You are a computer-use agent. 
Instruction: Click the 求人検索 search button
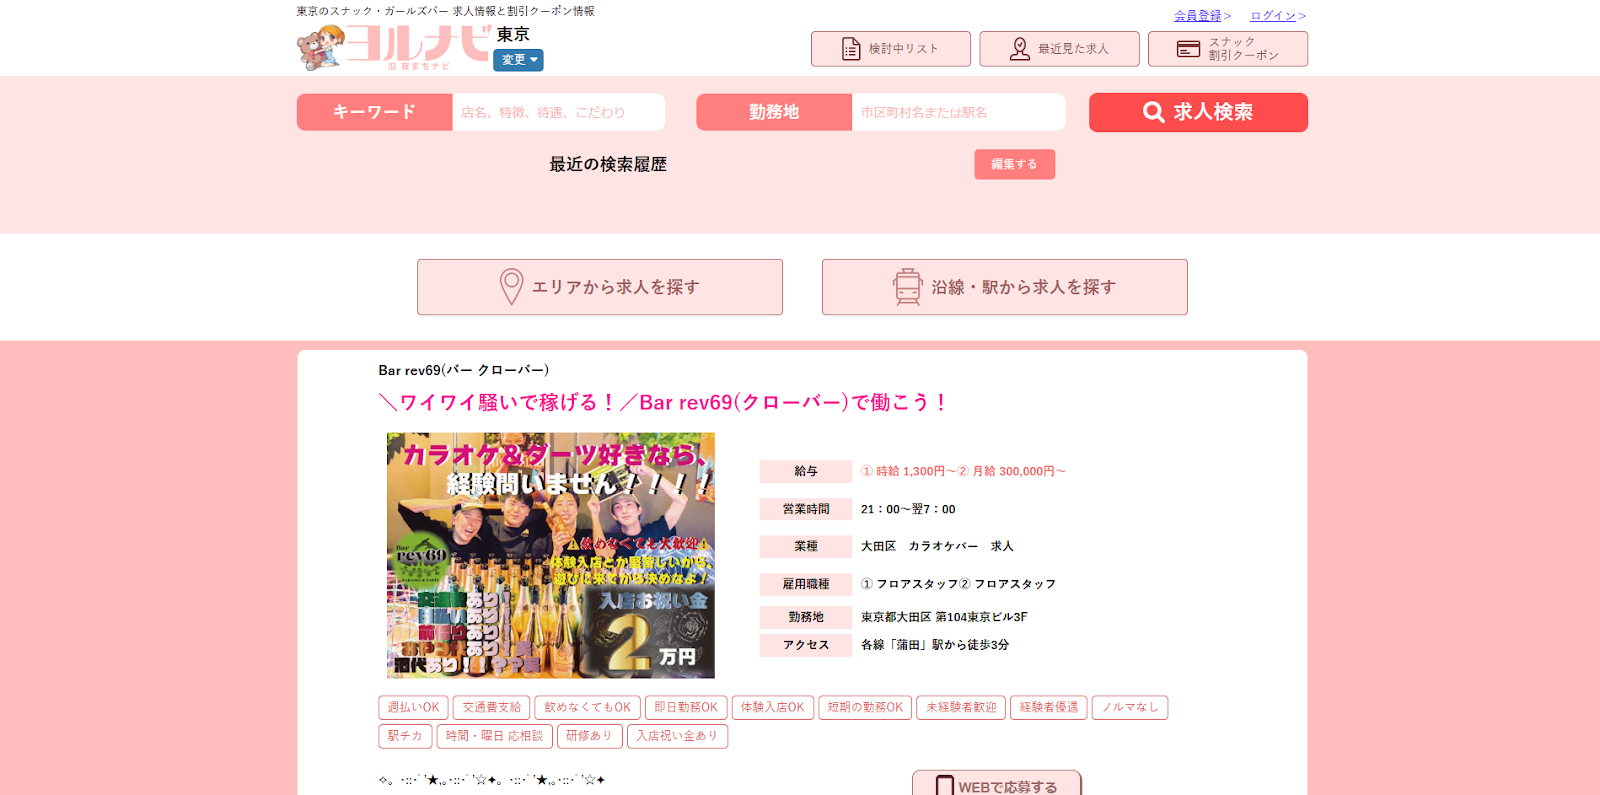[1198, 112]
